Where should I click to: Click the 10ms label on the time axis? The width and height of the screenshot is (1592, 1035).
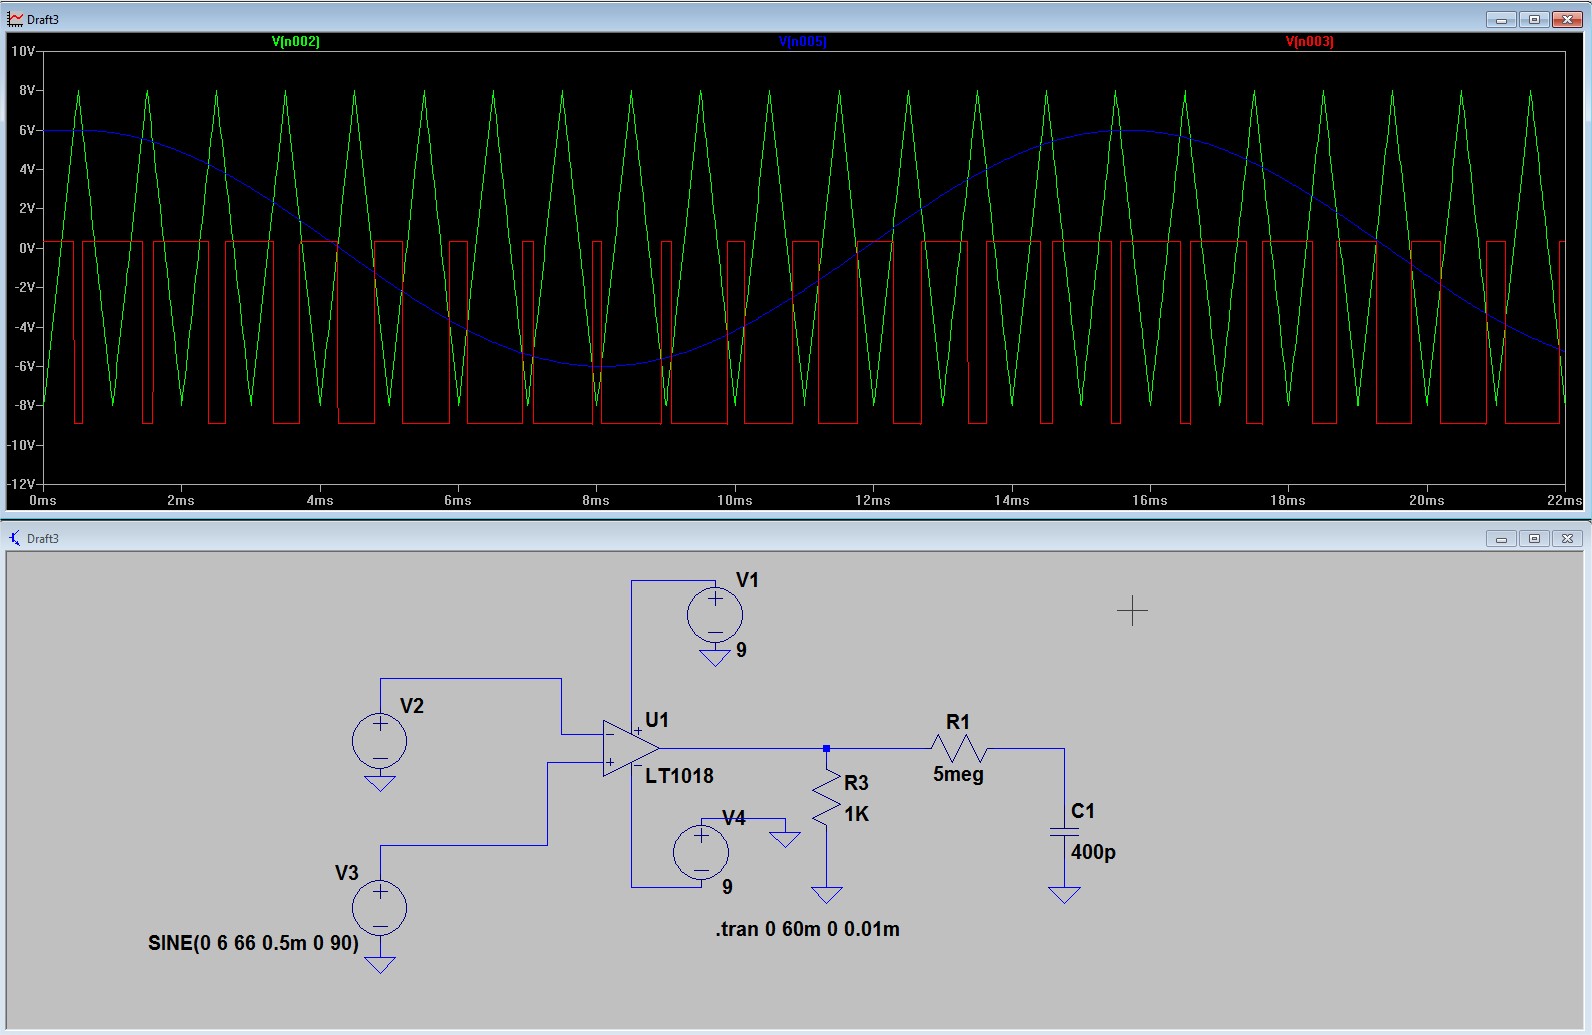pos(735,500)
